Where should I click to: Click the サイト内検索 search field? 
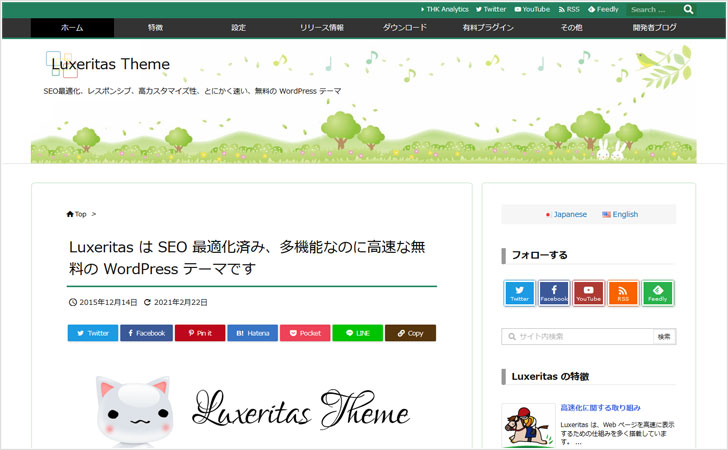click(x=577, y=337)
